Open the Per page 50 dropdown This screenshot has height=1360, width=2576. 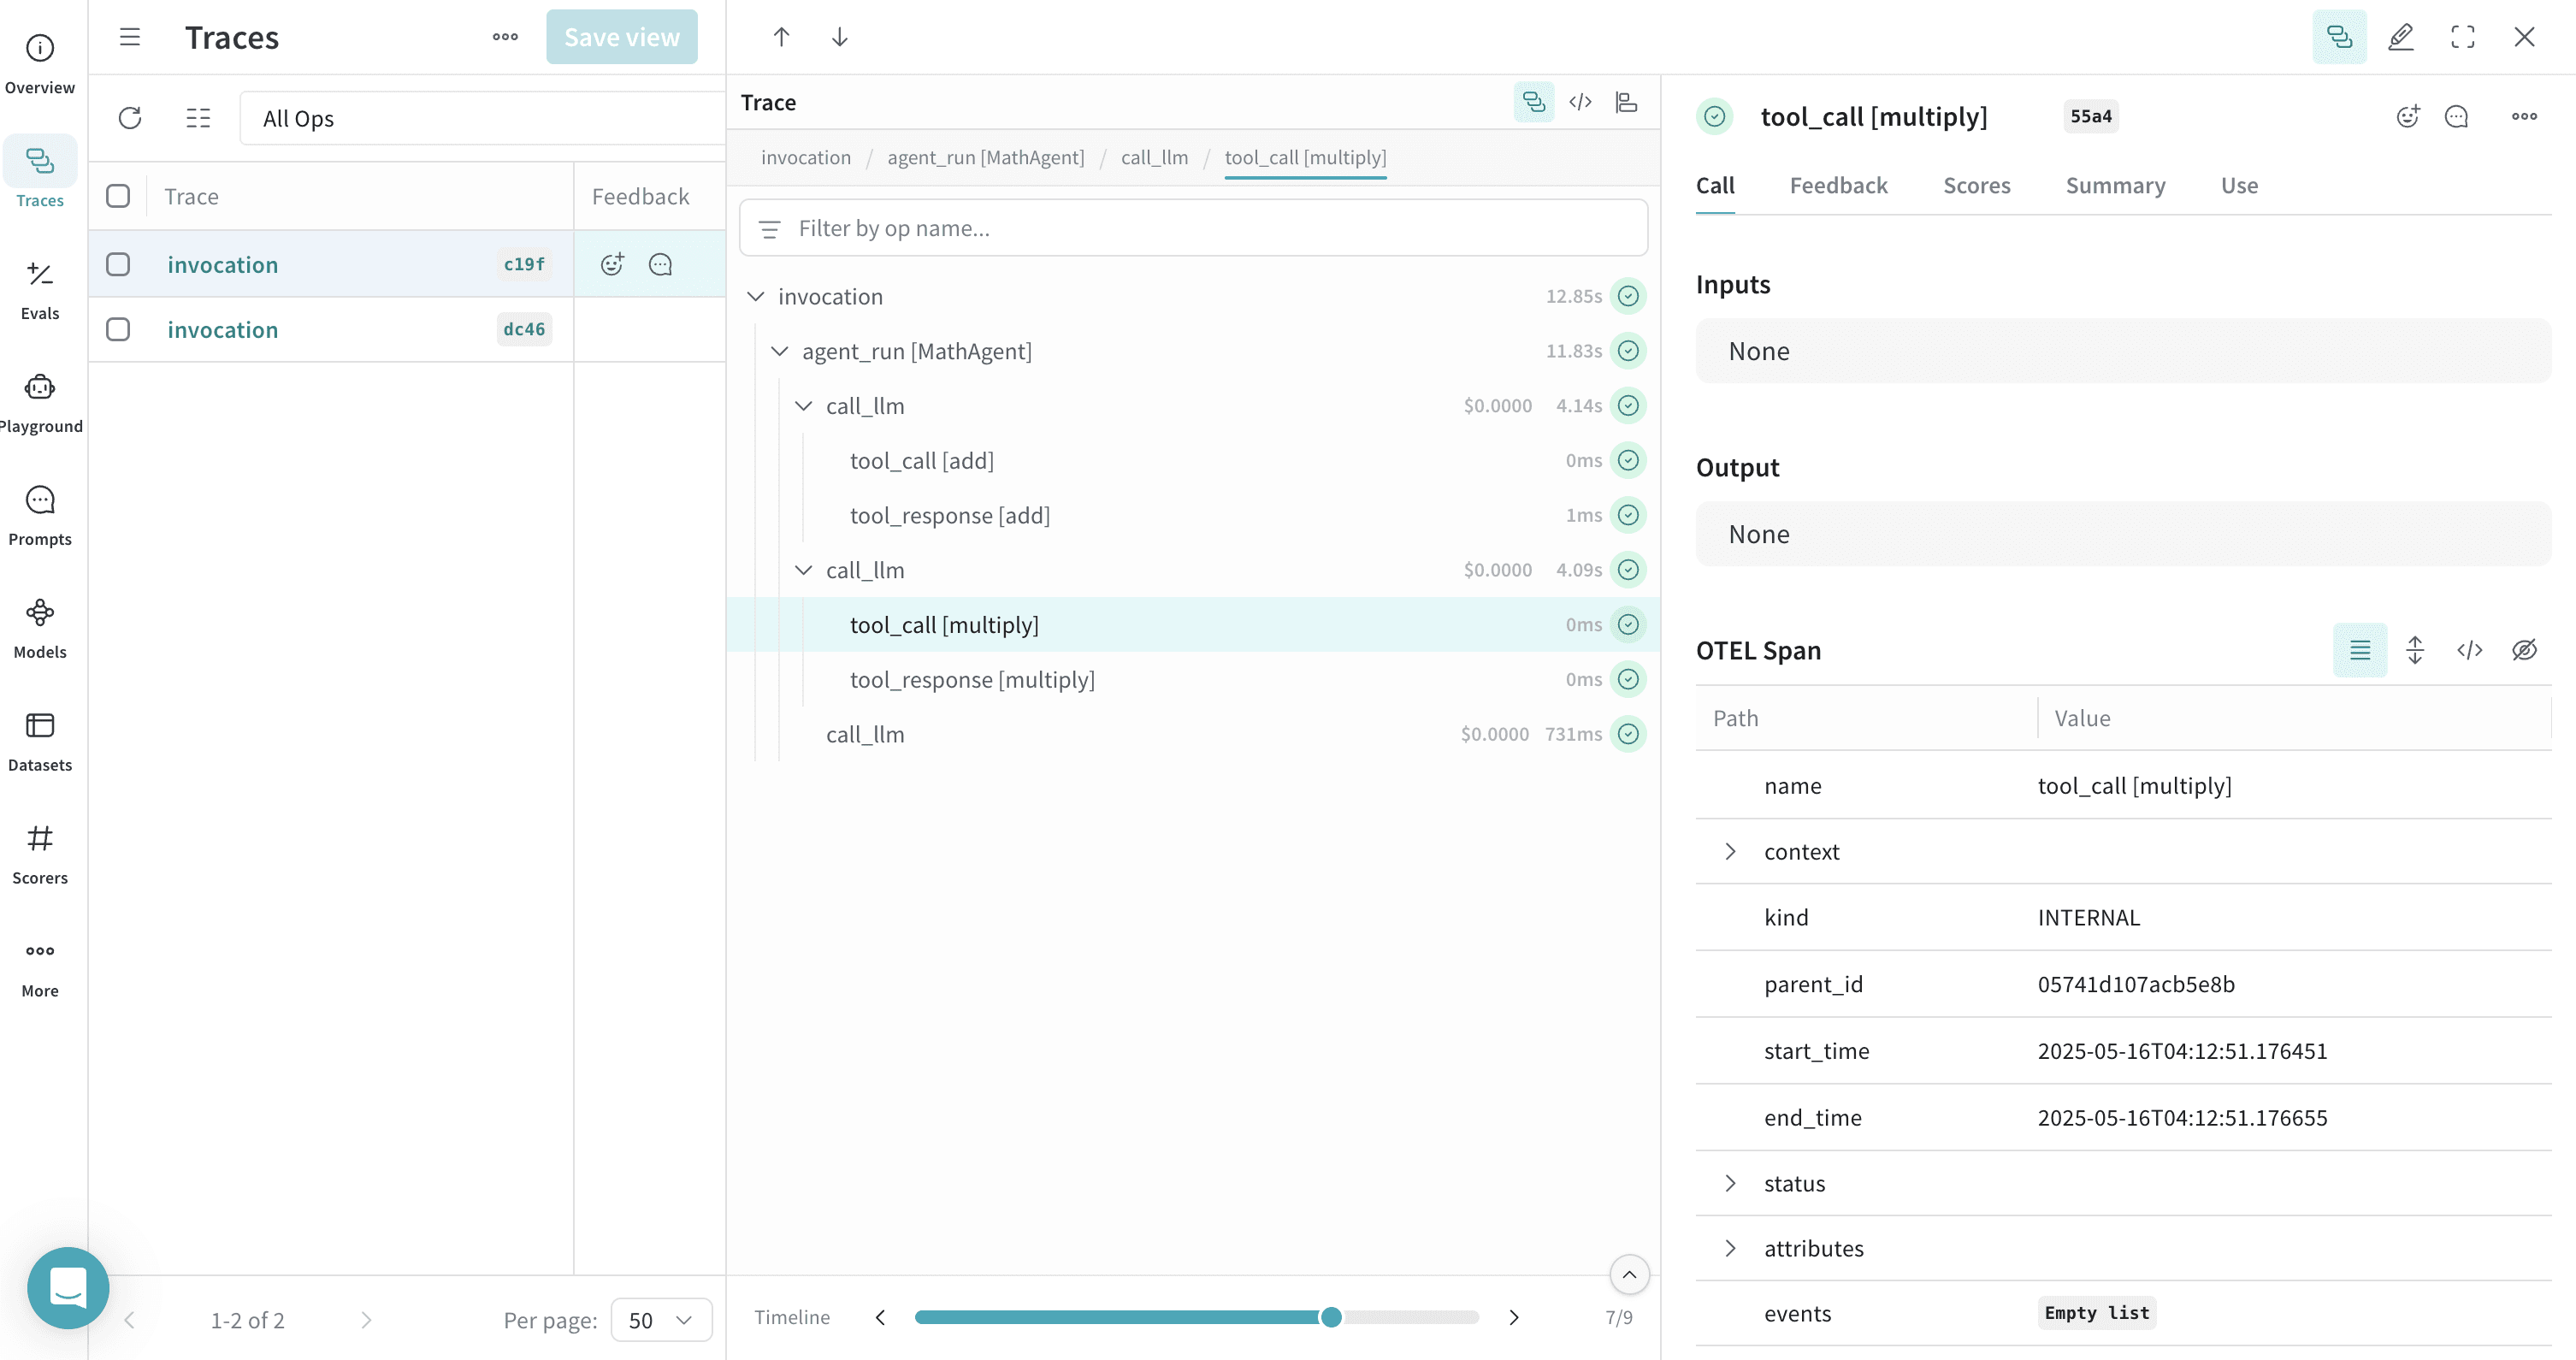[x=661, y=1320]
